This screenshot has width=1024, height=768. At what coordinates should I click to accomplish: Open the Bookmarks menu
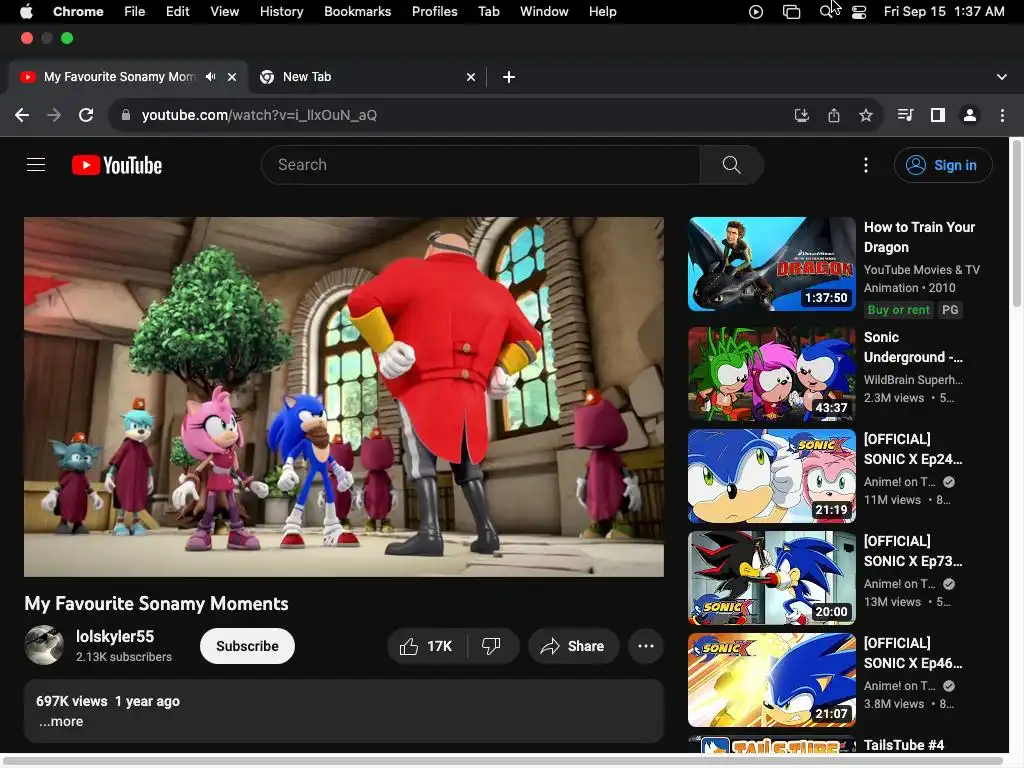pyautogui.click(x=357, y=11)
